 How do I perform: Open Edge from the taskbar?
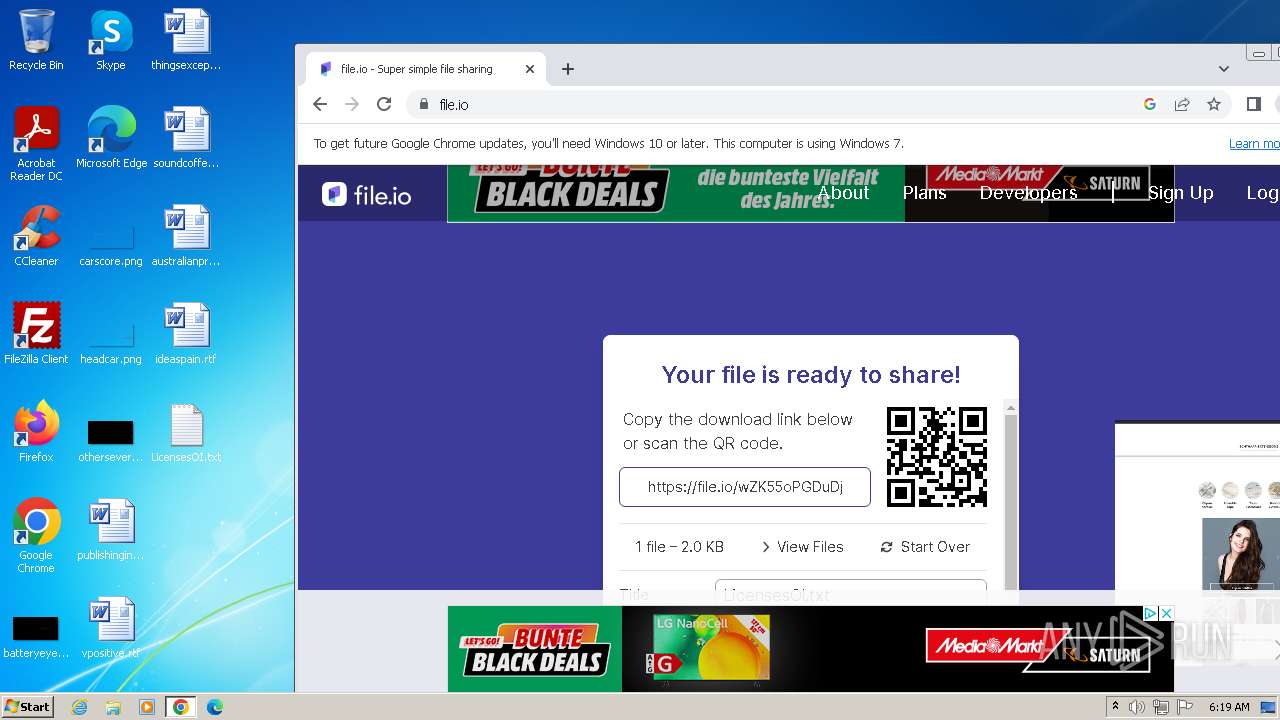tap(214, 707)
